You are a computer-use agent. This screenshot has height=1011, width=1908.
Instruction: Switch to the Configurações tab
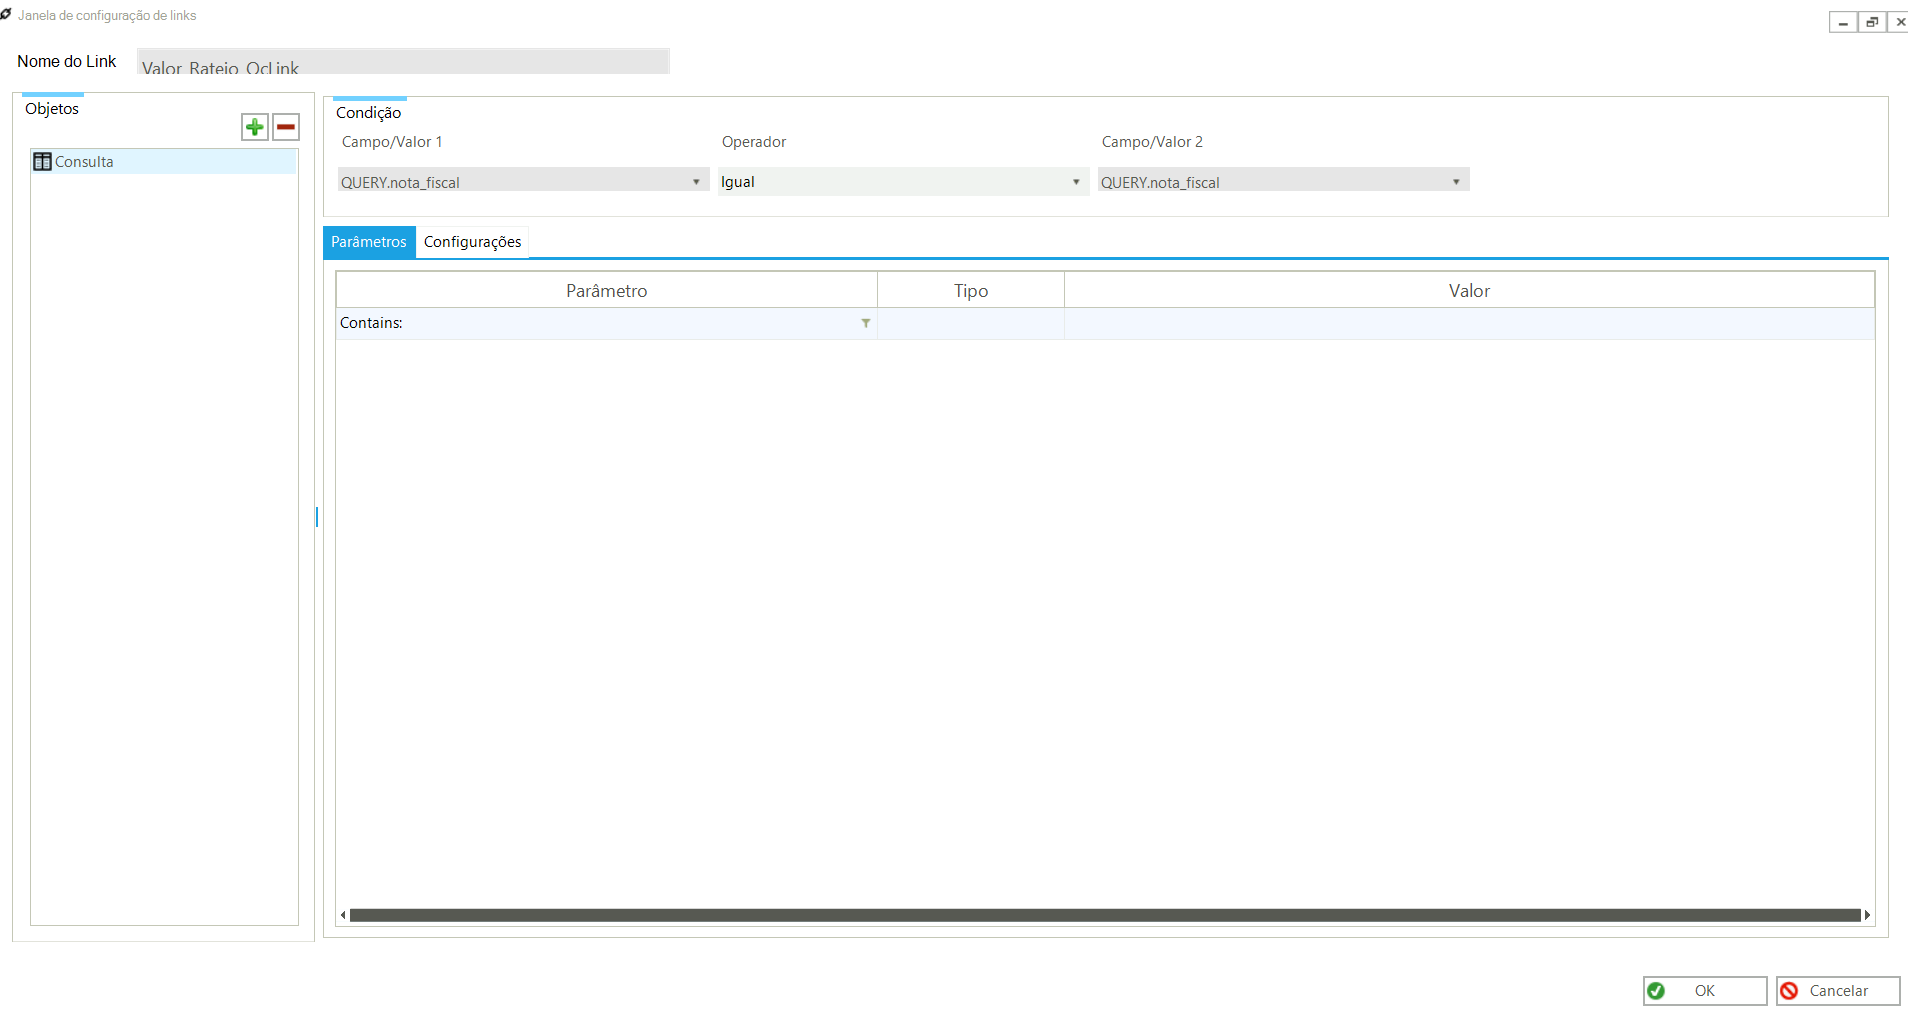pyautogui.click(x=472, y=242)
